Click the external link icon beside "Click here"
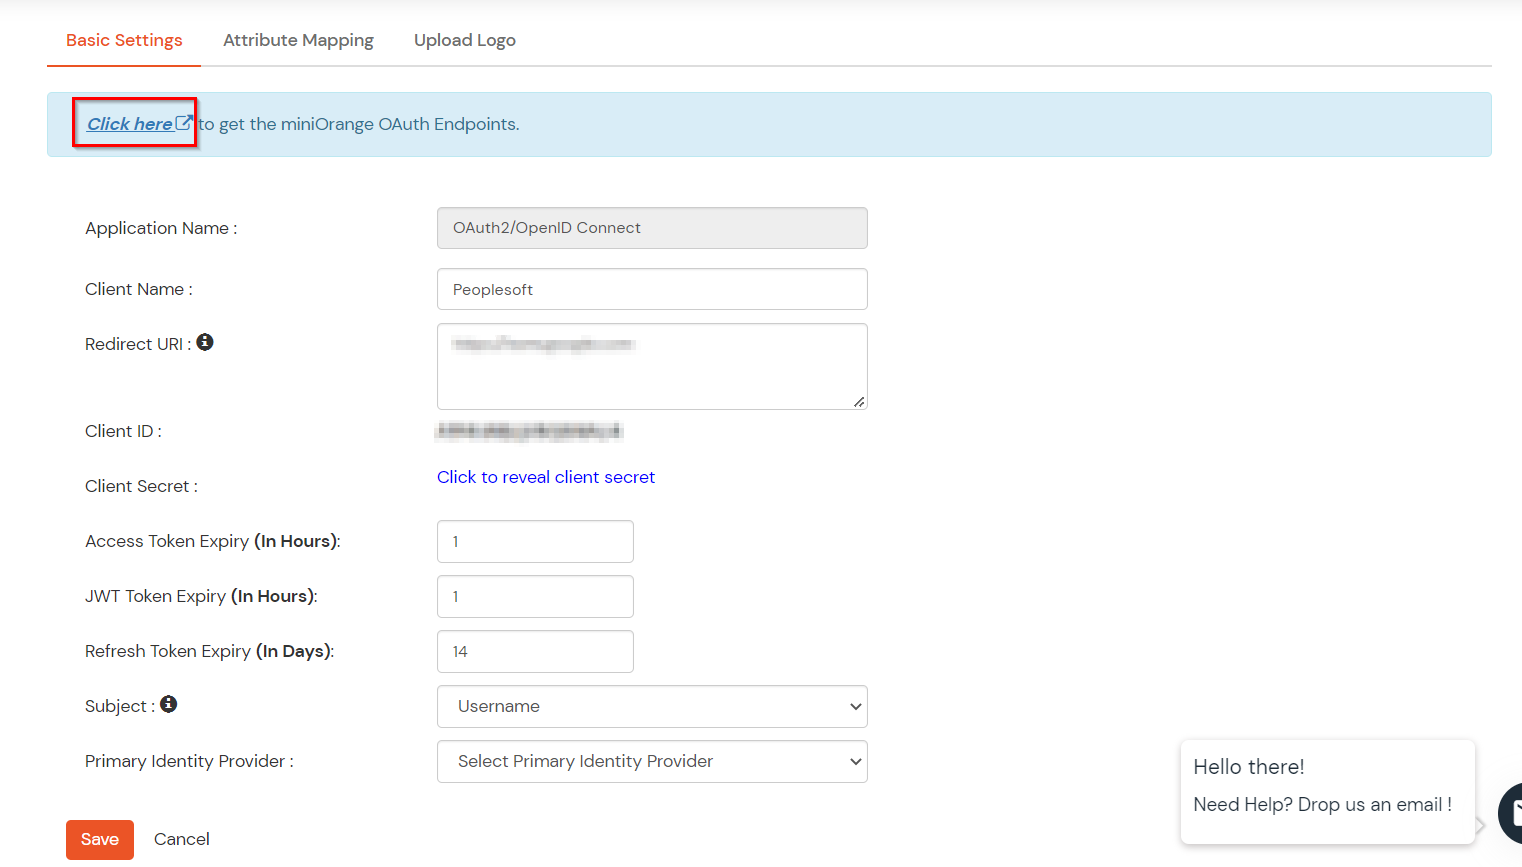The width and height of the screenshot is (1522, 867). pyautogui.click(x=182, y=120)
